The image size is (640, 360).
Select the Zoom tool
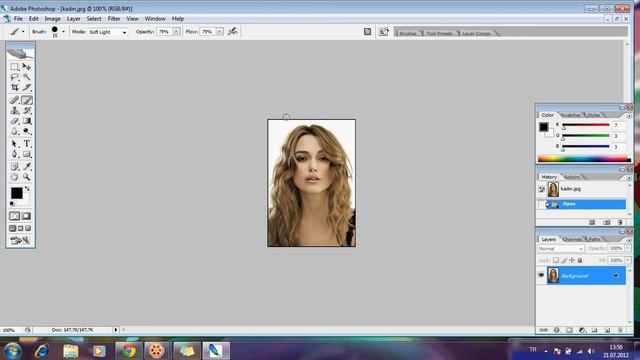tap(27, 177)
